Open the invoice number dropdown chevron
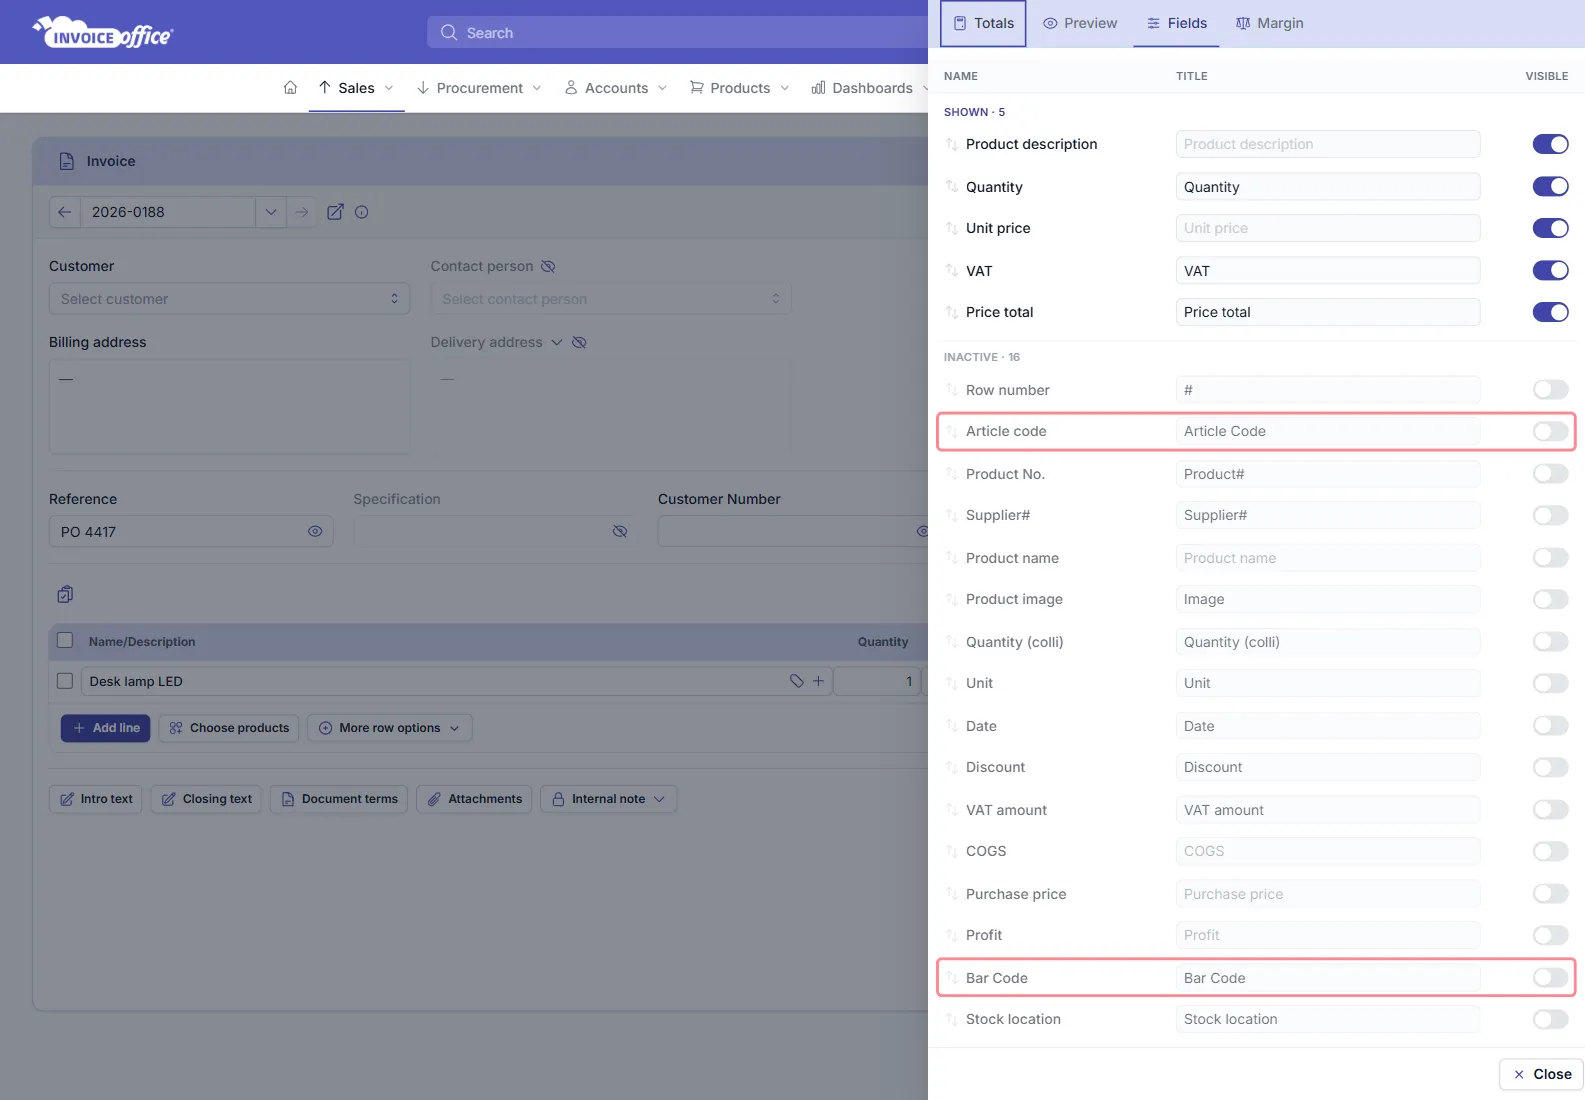This screenshot has width=1585, height=1100. [x=271, y=212]
